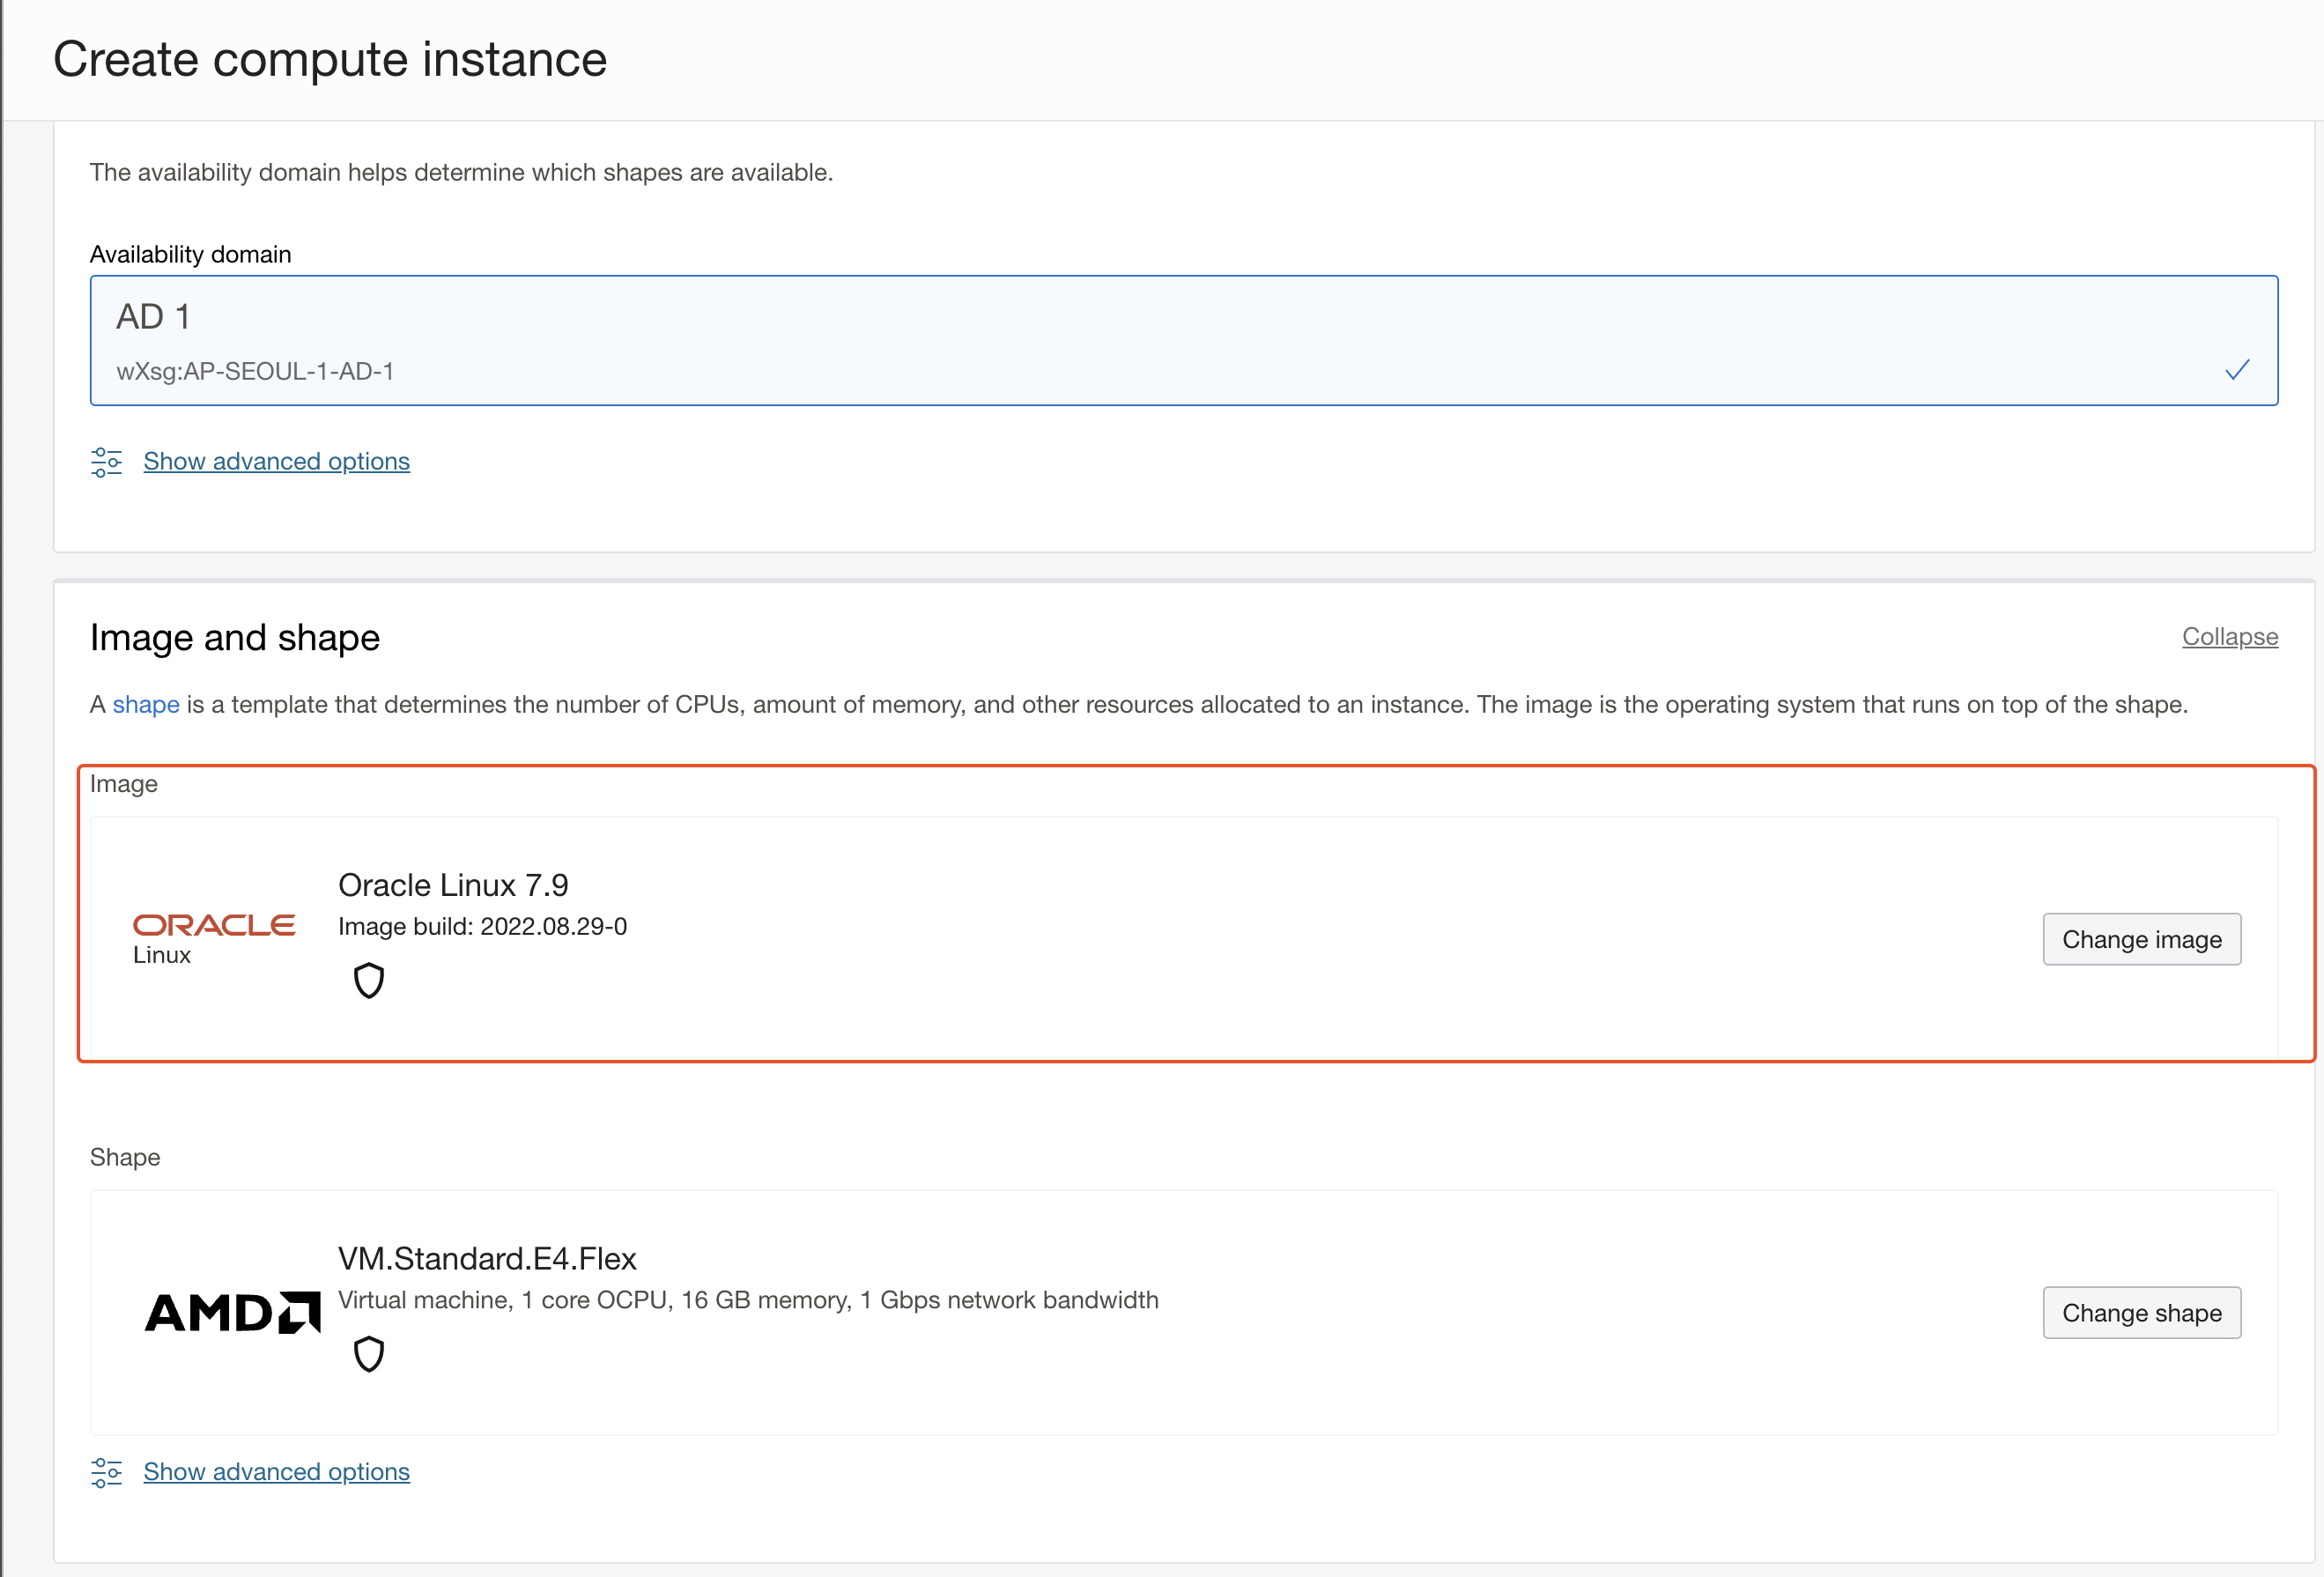
Task: Click the checkmark on the AD 1 card
Action: [2237, 370]
